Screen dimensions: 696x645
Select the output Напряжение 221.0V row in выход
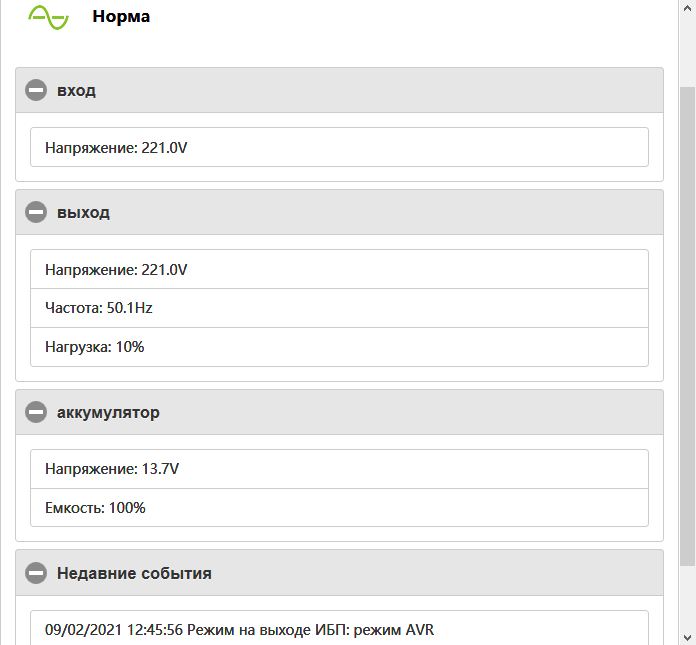[339, 269]
